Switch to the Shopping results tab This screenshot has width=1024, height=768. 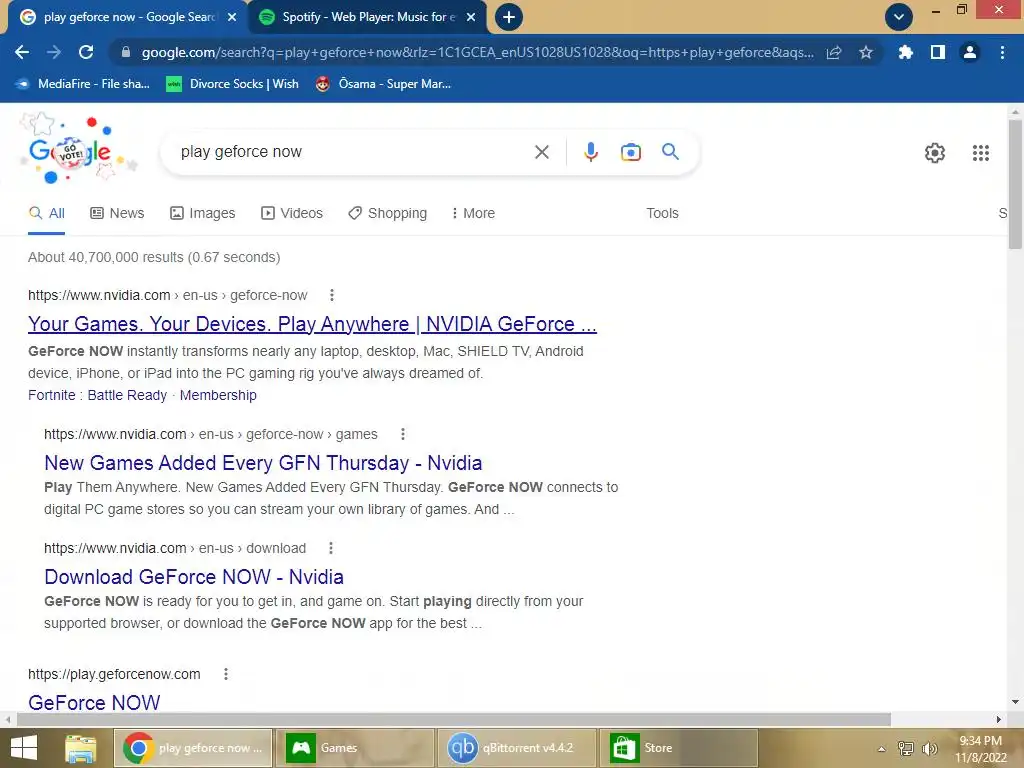[387, 214]
